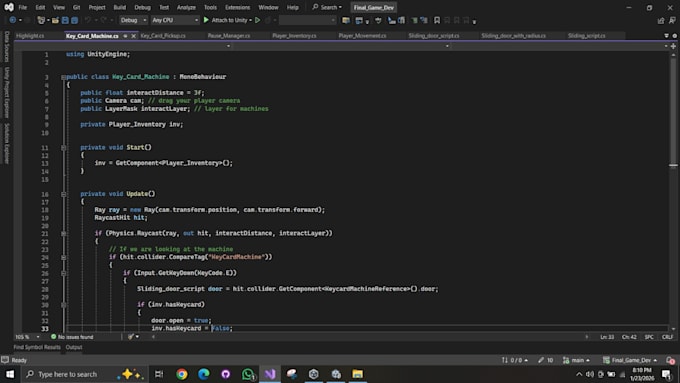Click the uncomment selected lines icon
This screenshot has width=680, height=383.
coord(424,20)
